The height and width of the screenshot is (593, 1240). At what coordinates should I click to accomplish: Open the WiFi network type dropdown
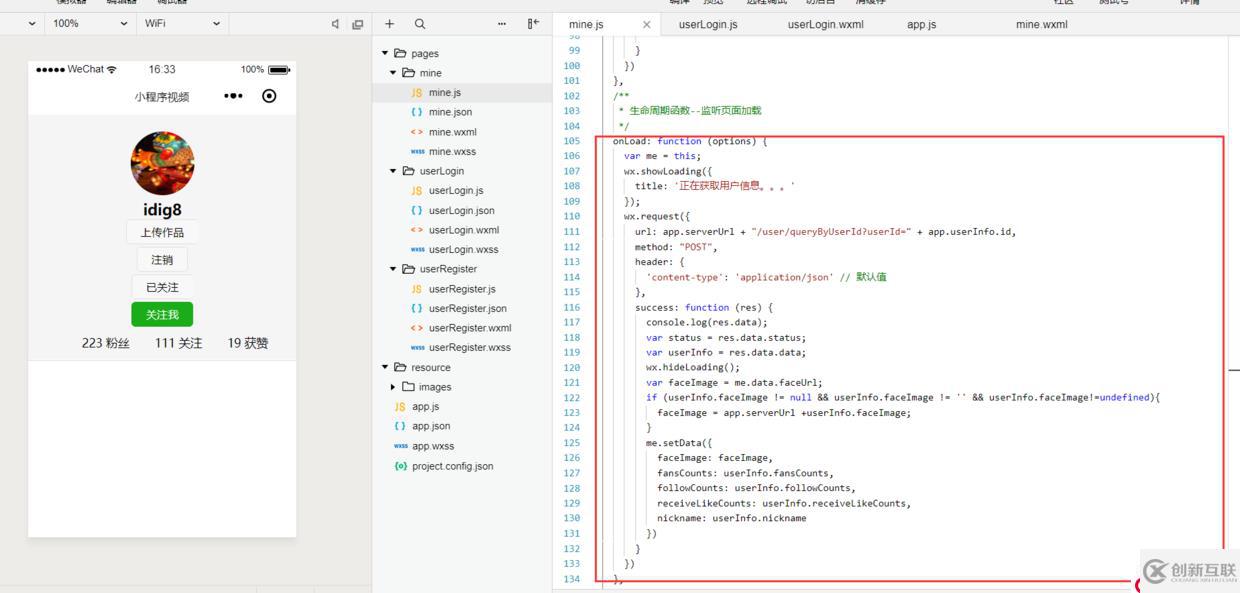point(182,23)
